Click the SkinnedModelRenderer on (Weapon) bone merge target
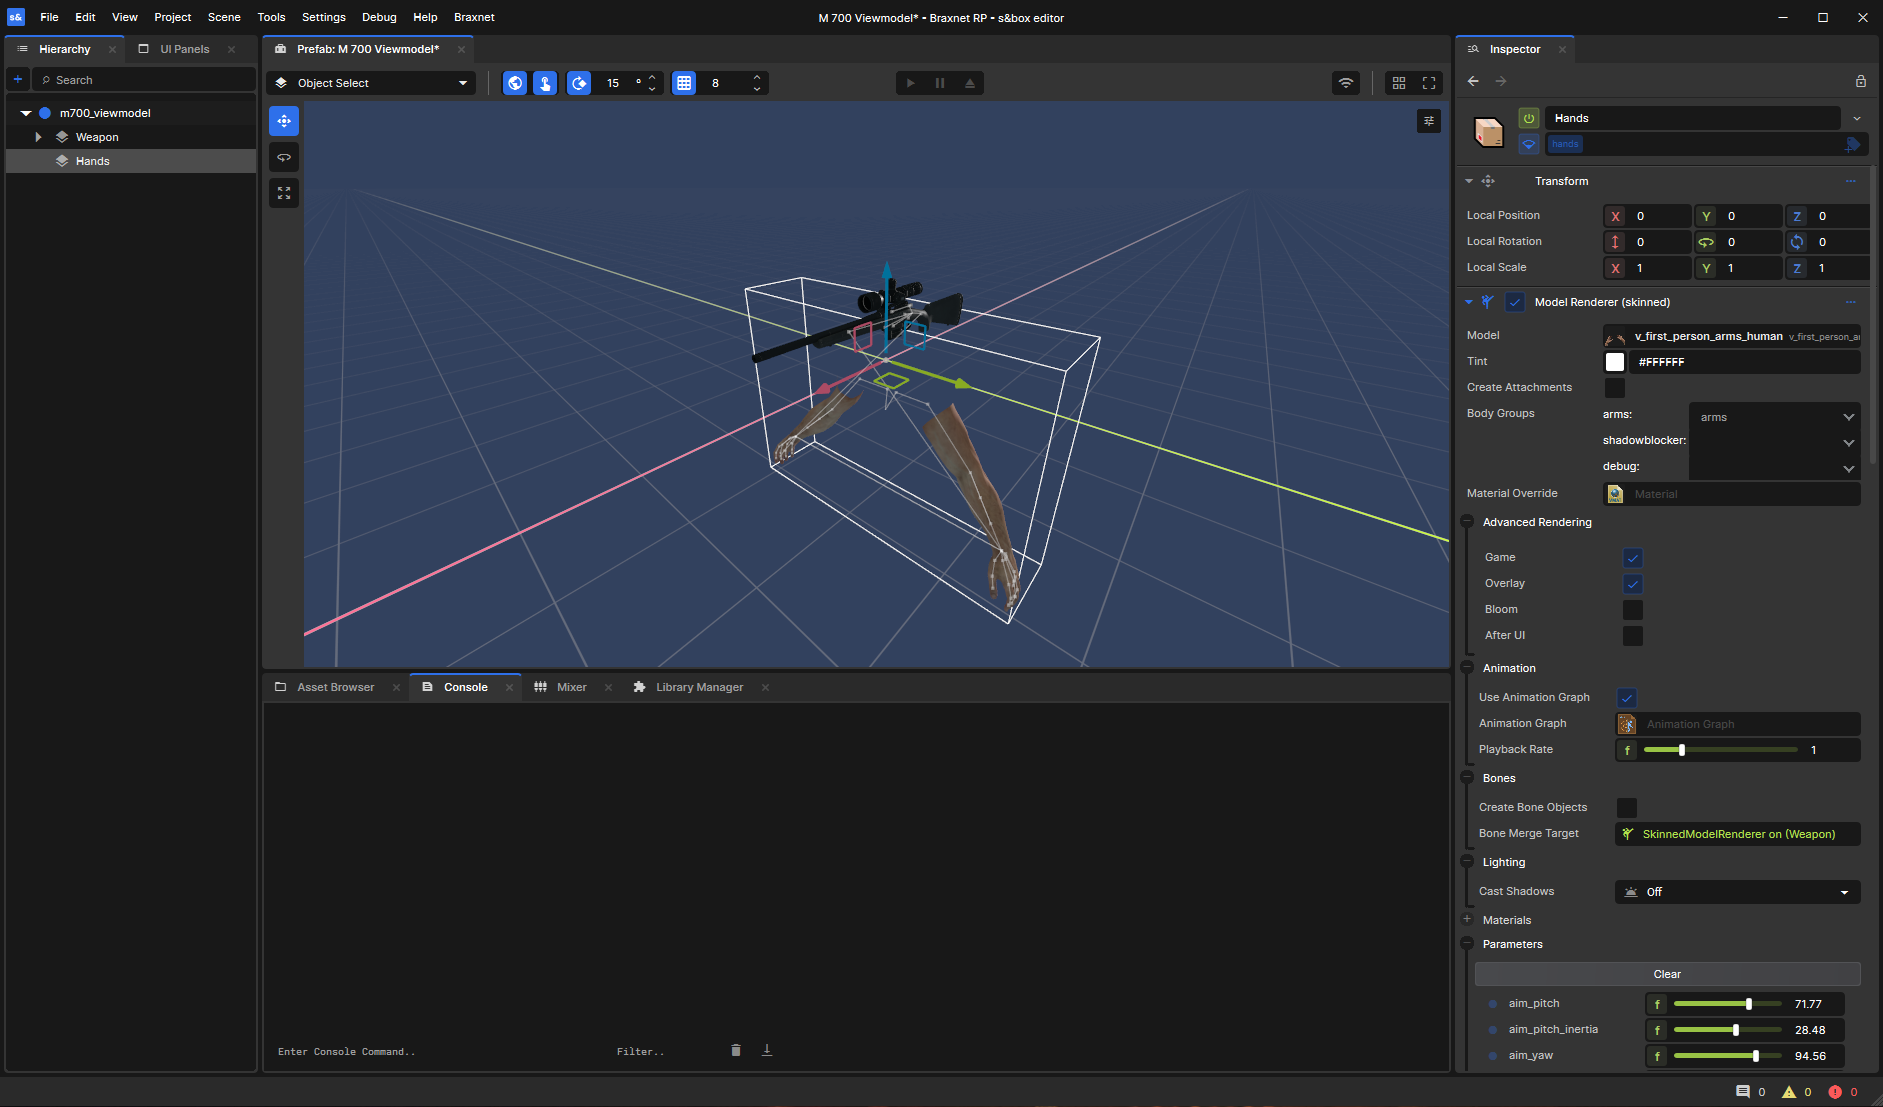The width and height of the screenshot is (1883, 1107). pyautogui.click(x=1735, y=833)
